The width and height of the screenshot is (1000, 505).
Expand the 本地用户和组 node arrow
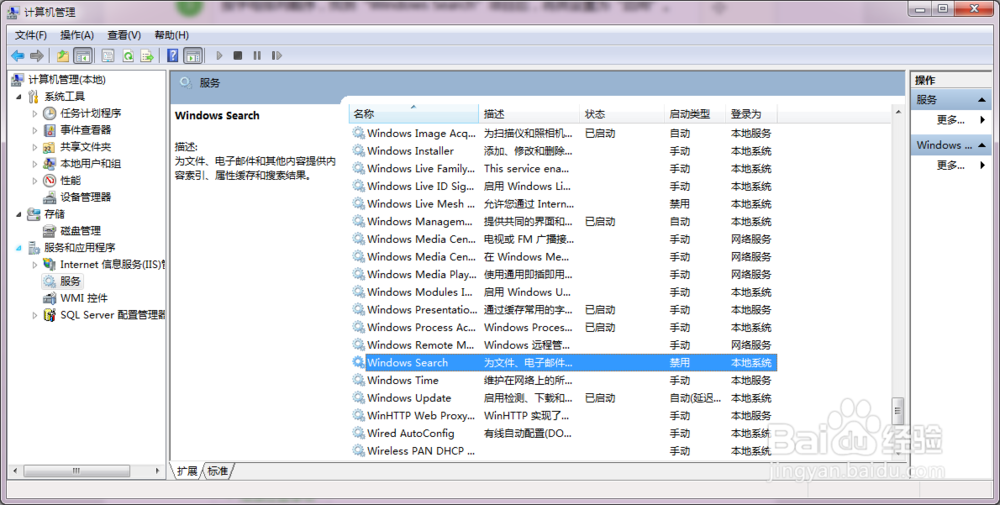point(34,164)
